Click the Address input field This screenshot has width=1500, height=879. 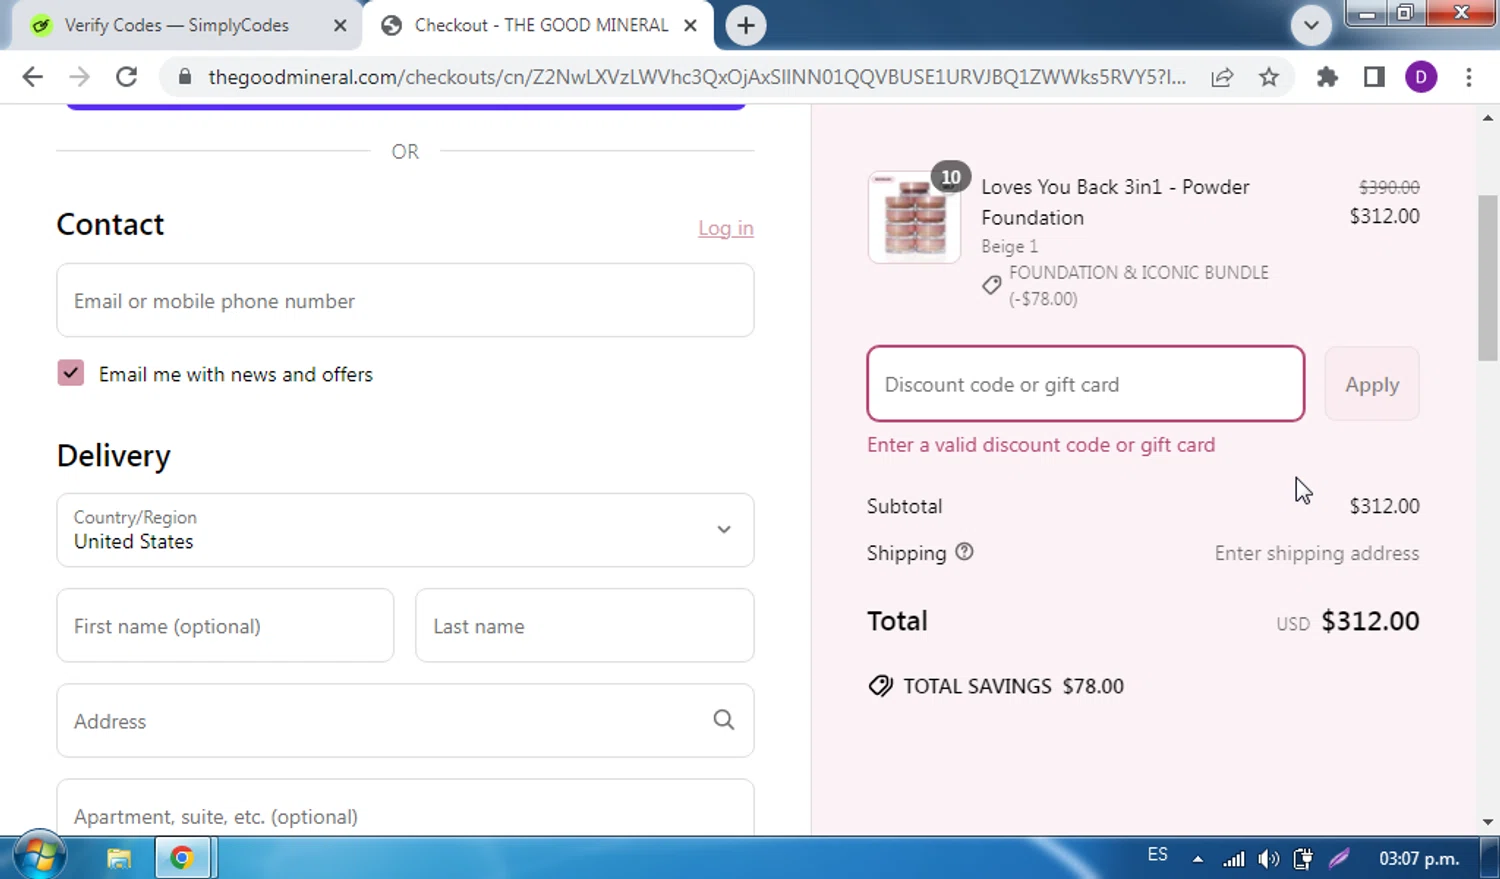(x=405, y=720)
